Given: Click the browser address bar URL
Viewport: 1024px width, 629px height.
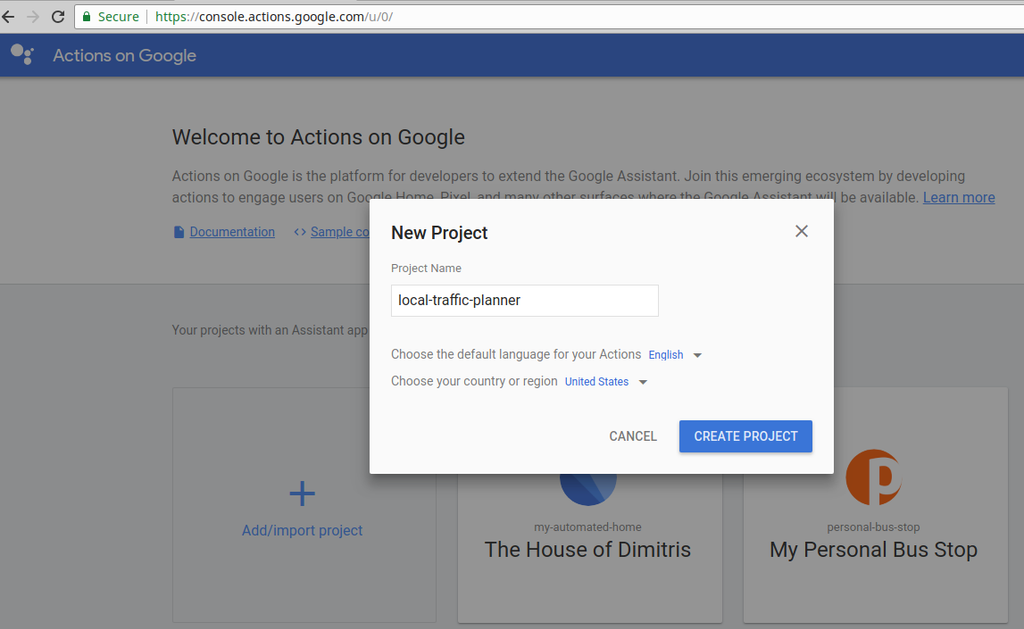Looking at the screenshot, I should point(274,16).
